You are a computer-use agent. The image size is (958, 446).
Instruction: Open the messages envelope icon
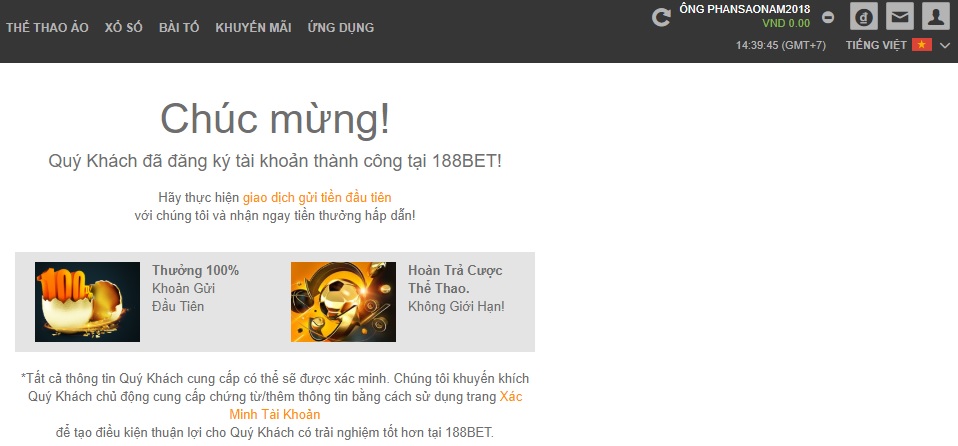[x=899, y=16]
